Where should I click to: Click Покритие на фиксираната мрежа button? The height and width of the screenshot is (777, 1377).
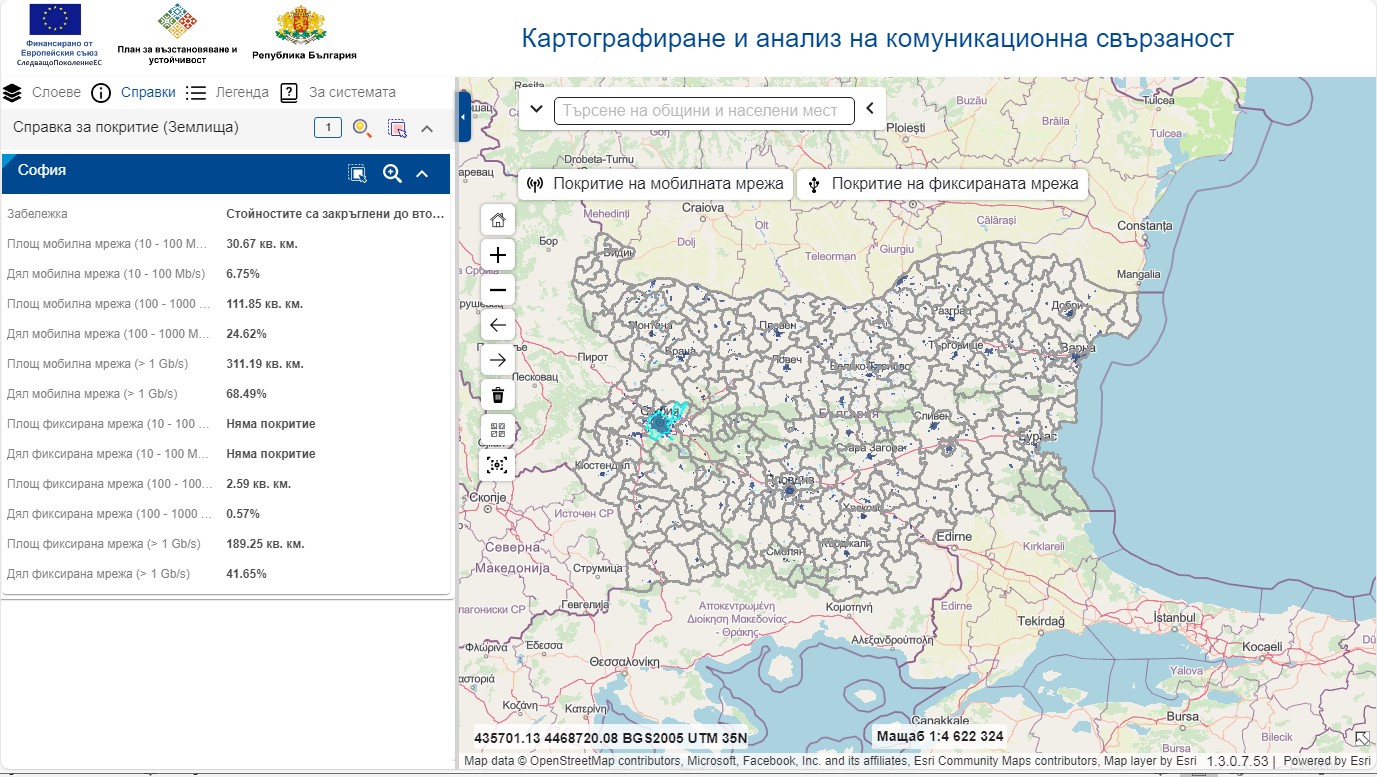coord(943,184)
